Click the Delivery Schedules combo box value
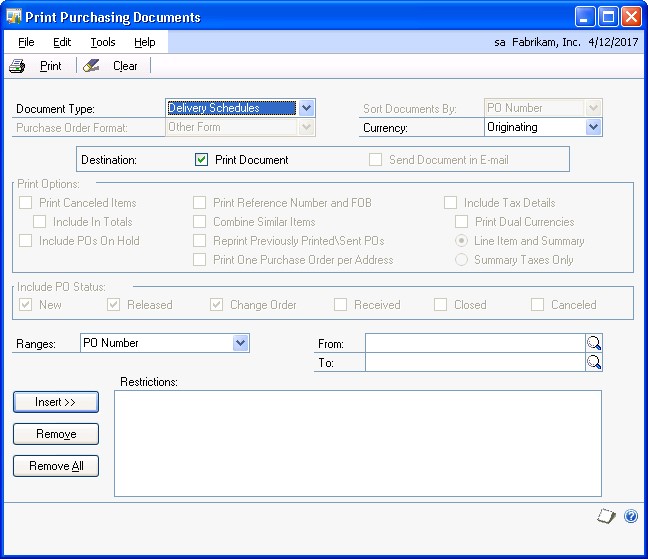 (231, 108)
